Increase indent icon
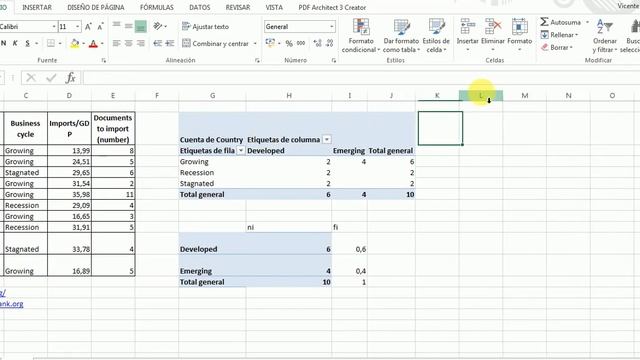This screenshot has height=360, width=640. click(x=170, y=43)
